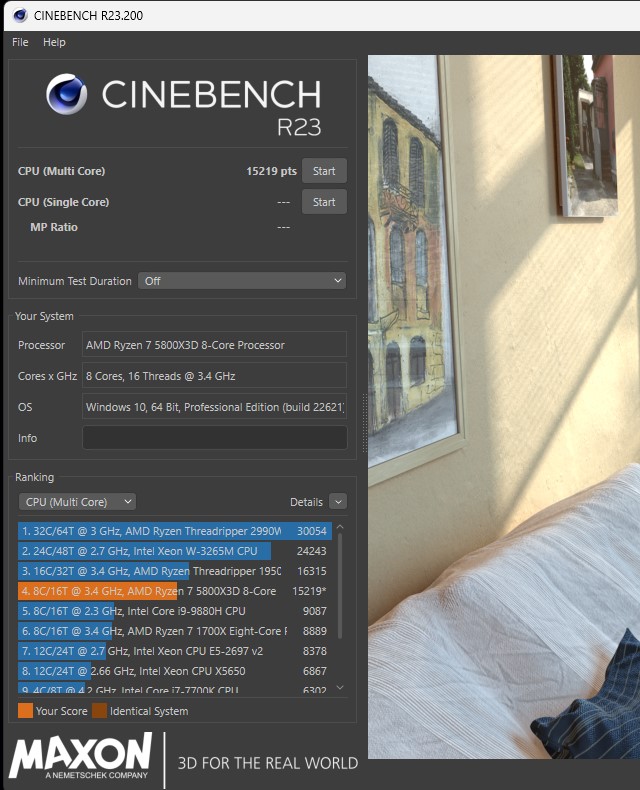640x790 pixels.
Task: Open the File menu
Action: (20, 42)
